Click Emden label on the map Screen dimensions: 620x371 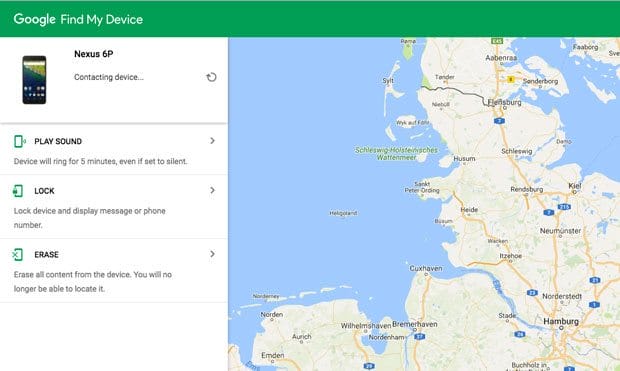[272, 355]
